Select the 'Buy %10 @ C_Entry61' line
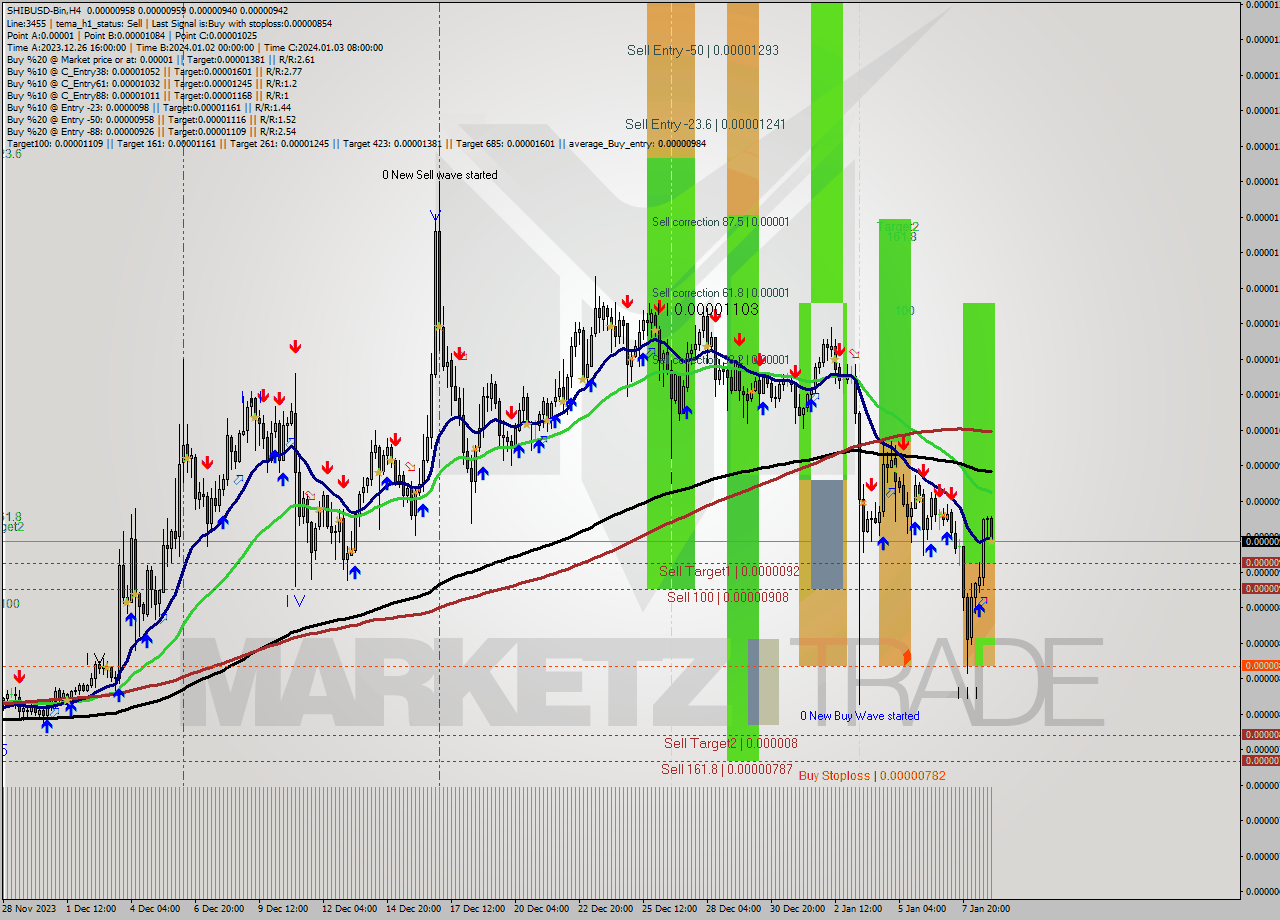 [x=151, y=83]
